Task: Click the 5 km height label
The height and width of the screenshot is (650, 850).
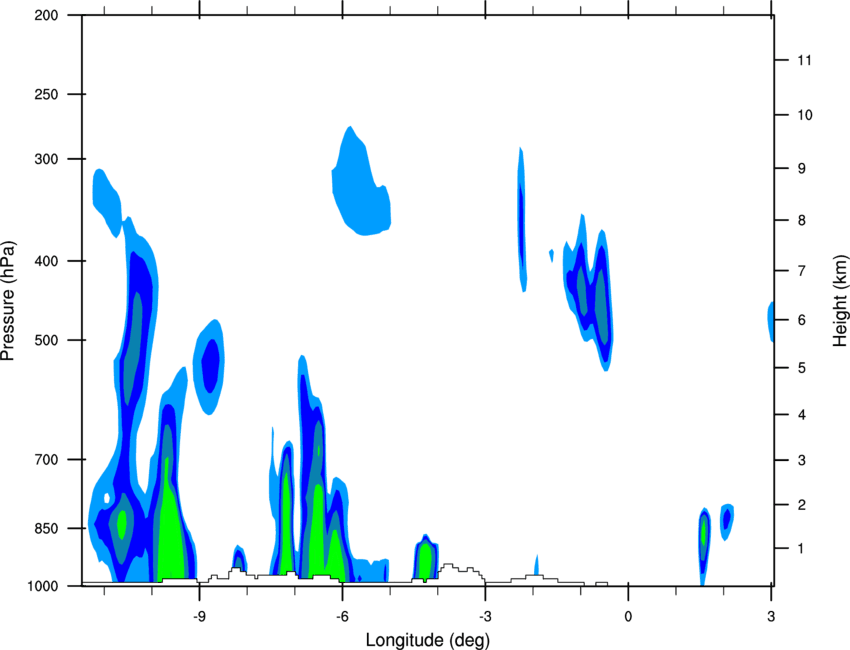Action: pyautogui.click(x=802, y=368)
